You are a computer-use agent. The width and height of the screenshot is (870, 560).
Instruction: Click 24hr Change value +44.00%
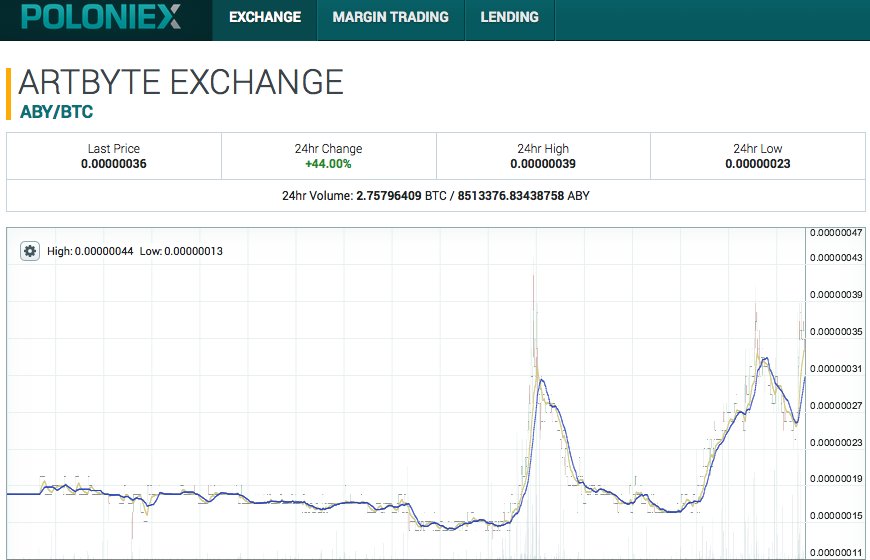click(x=328, y=164)
